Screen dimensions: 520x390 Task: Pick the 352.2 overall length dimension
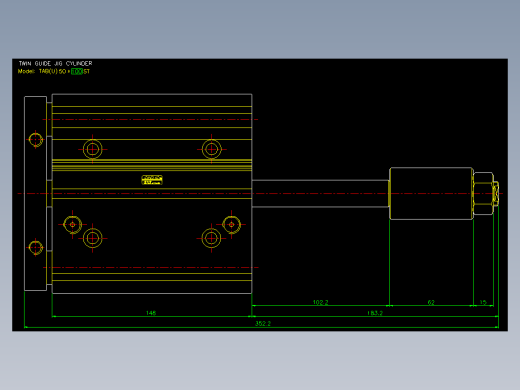263,323
